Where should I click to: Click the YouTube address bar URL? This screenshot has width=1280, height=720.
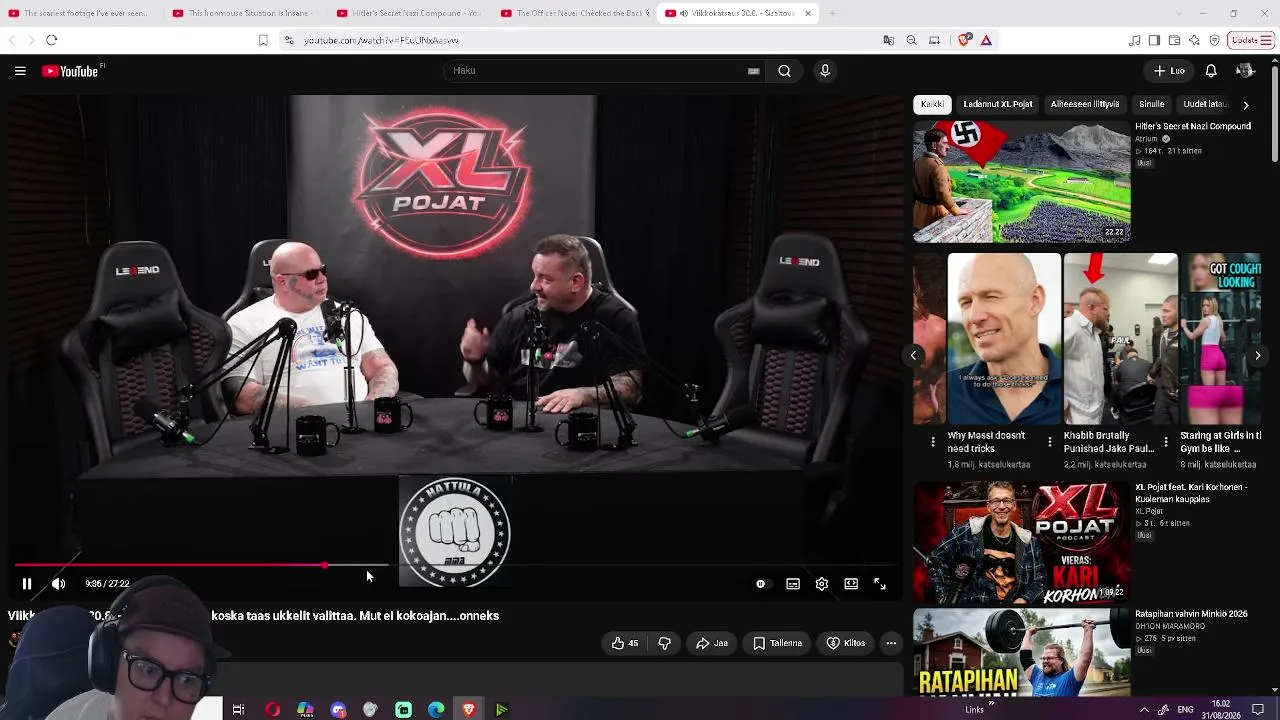click(381, 40)
